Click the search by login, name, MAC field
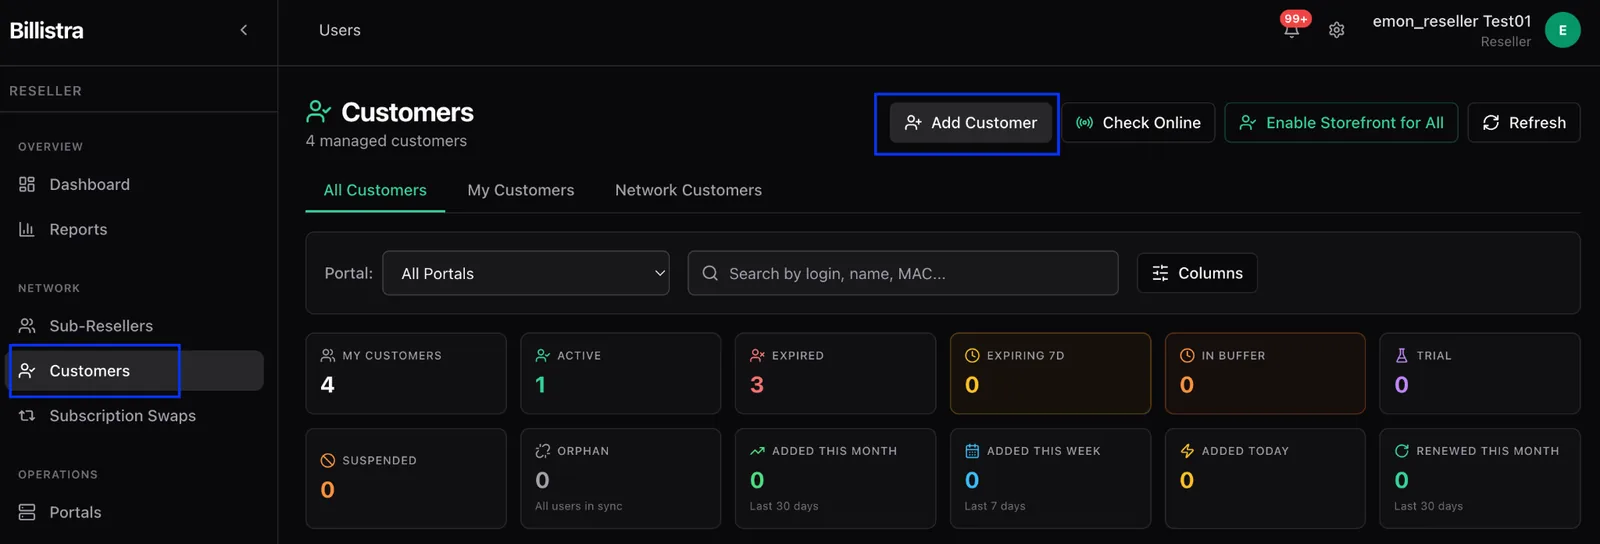Viewport: 1600px width, 544px height. [903, 273]
